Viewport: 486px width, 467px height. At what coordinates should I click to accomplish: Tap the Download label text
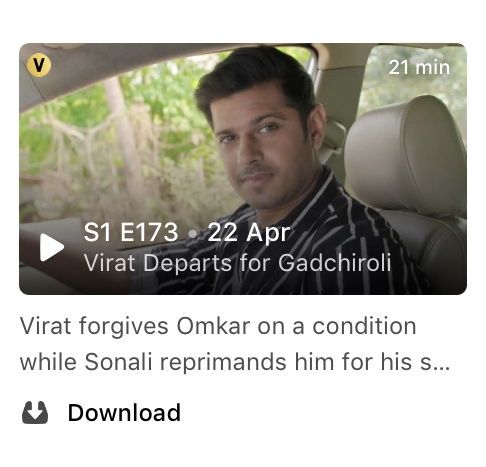coord(124,413)
